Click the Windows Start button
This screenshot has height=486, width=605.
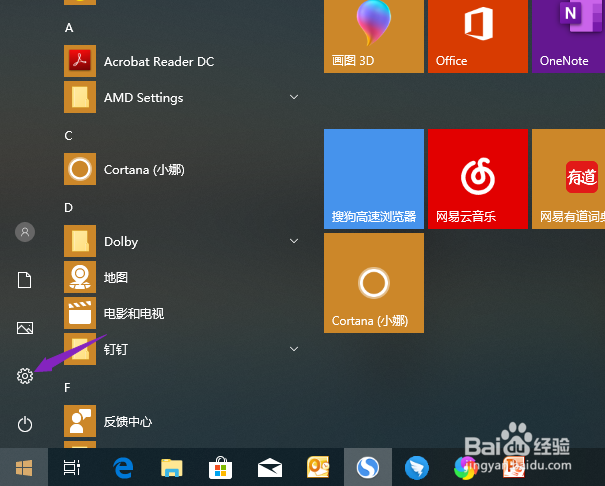point(24,467)
